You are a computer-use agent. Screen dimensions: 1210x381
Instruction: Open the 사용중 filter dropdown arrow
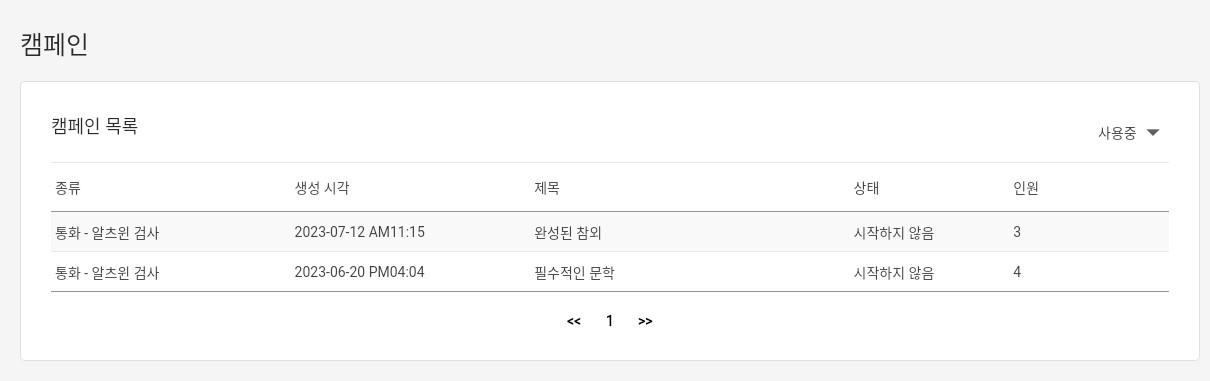[x=1152, y=133]
